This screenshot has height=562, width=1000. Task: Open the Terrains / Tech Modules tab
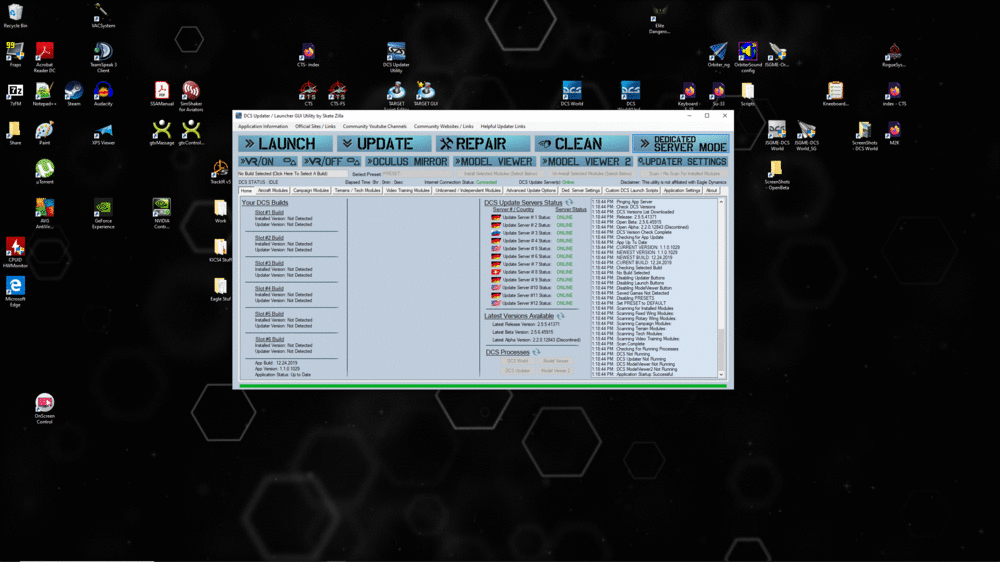357,191
